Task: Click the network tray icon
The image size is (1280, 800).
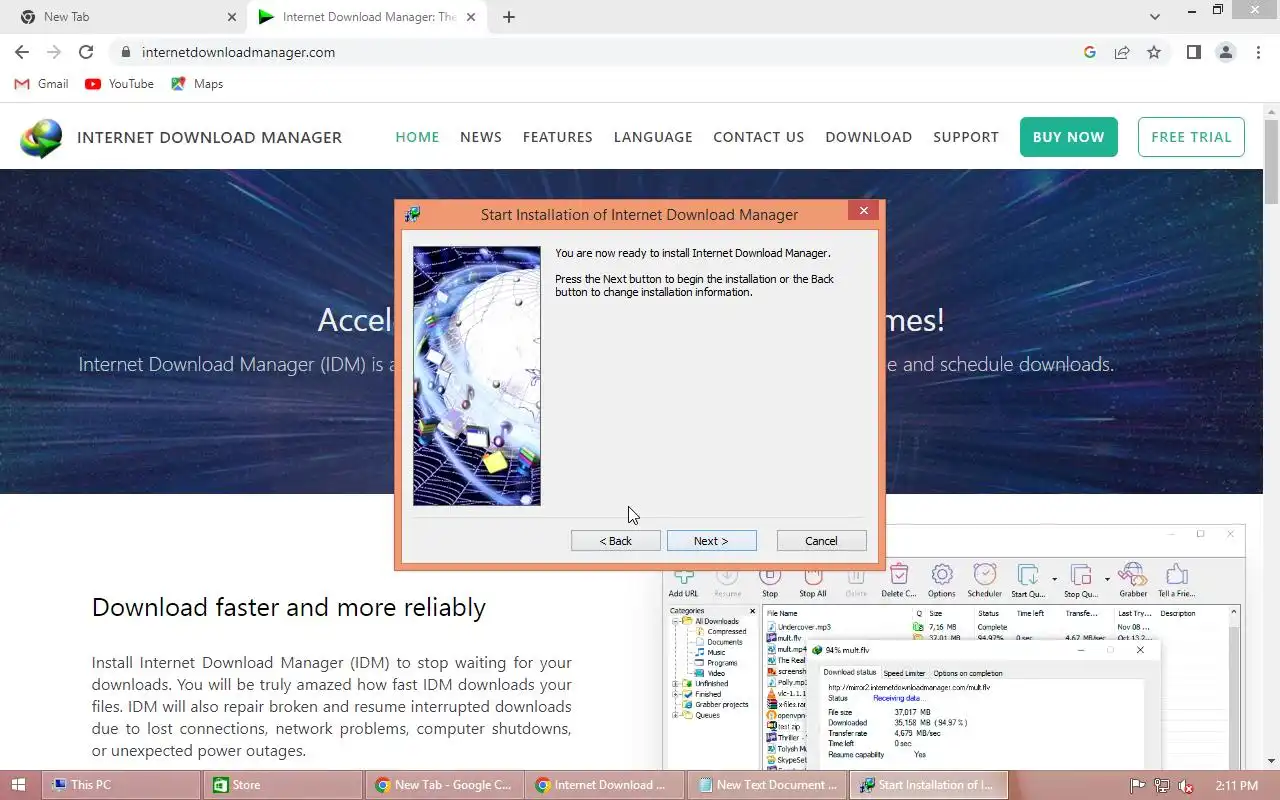Action: click(1161, 785)
